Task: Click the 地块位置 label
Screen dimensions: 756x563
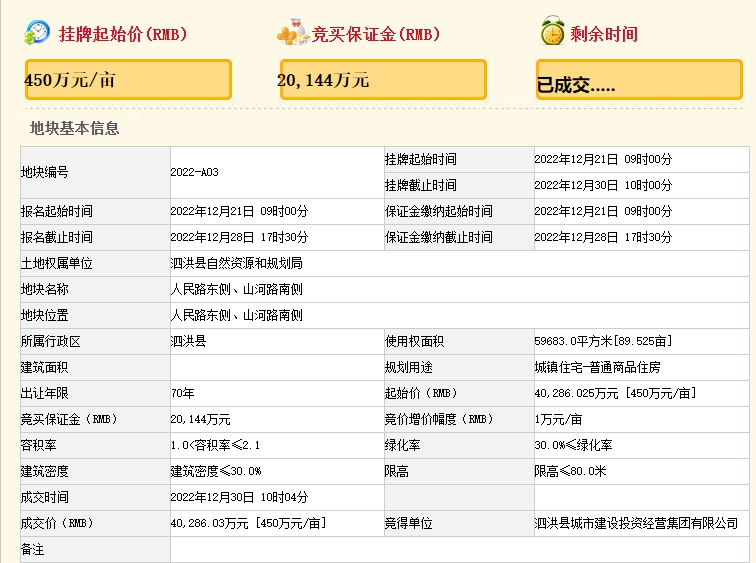Action: click(x=44, y=315)
